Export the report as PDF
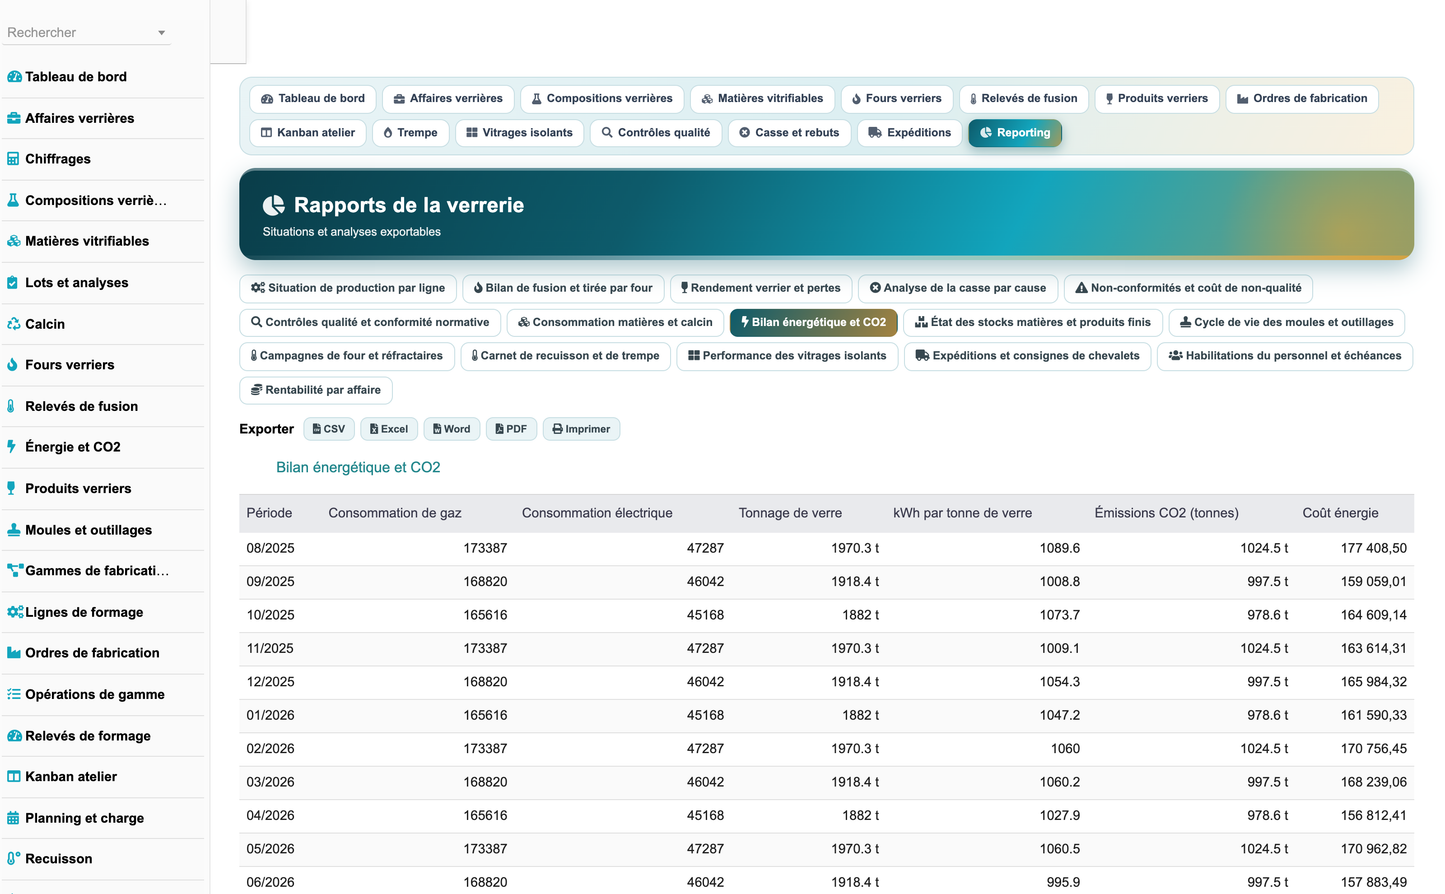This screenshot has width=1445, height=894. point(511,429)
